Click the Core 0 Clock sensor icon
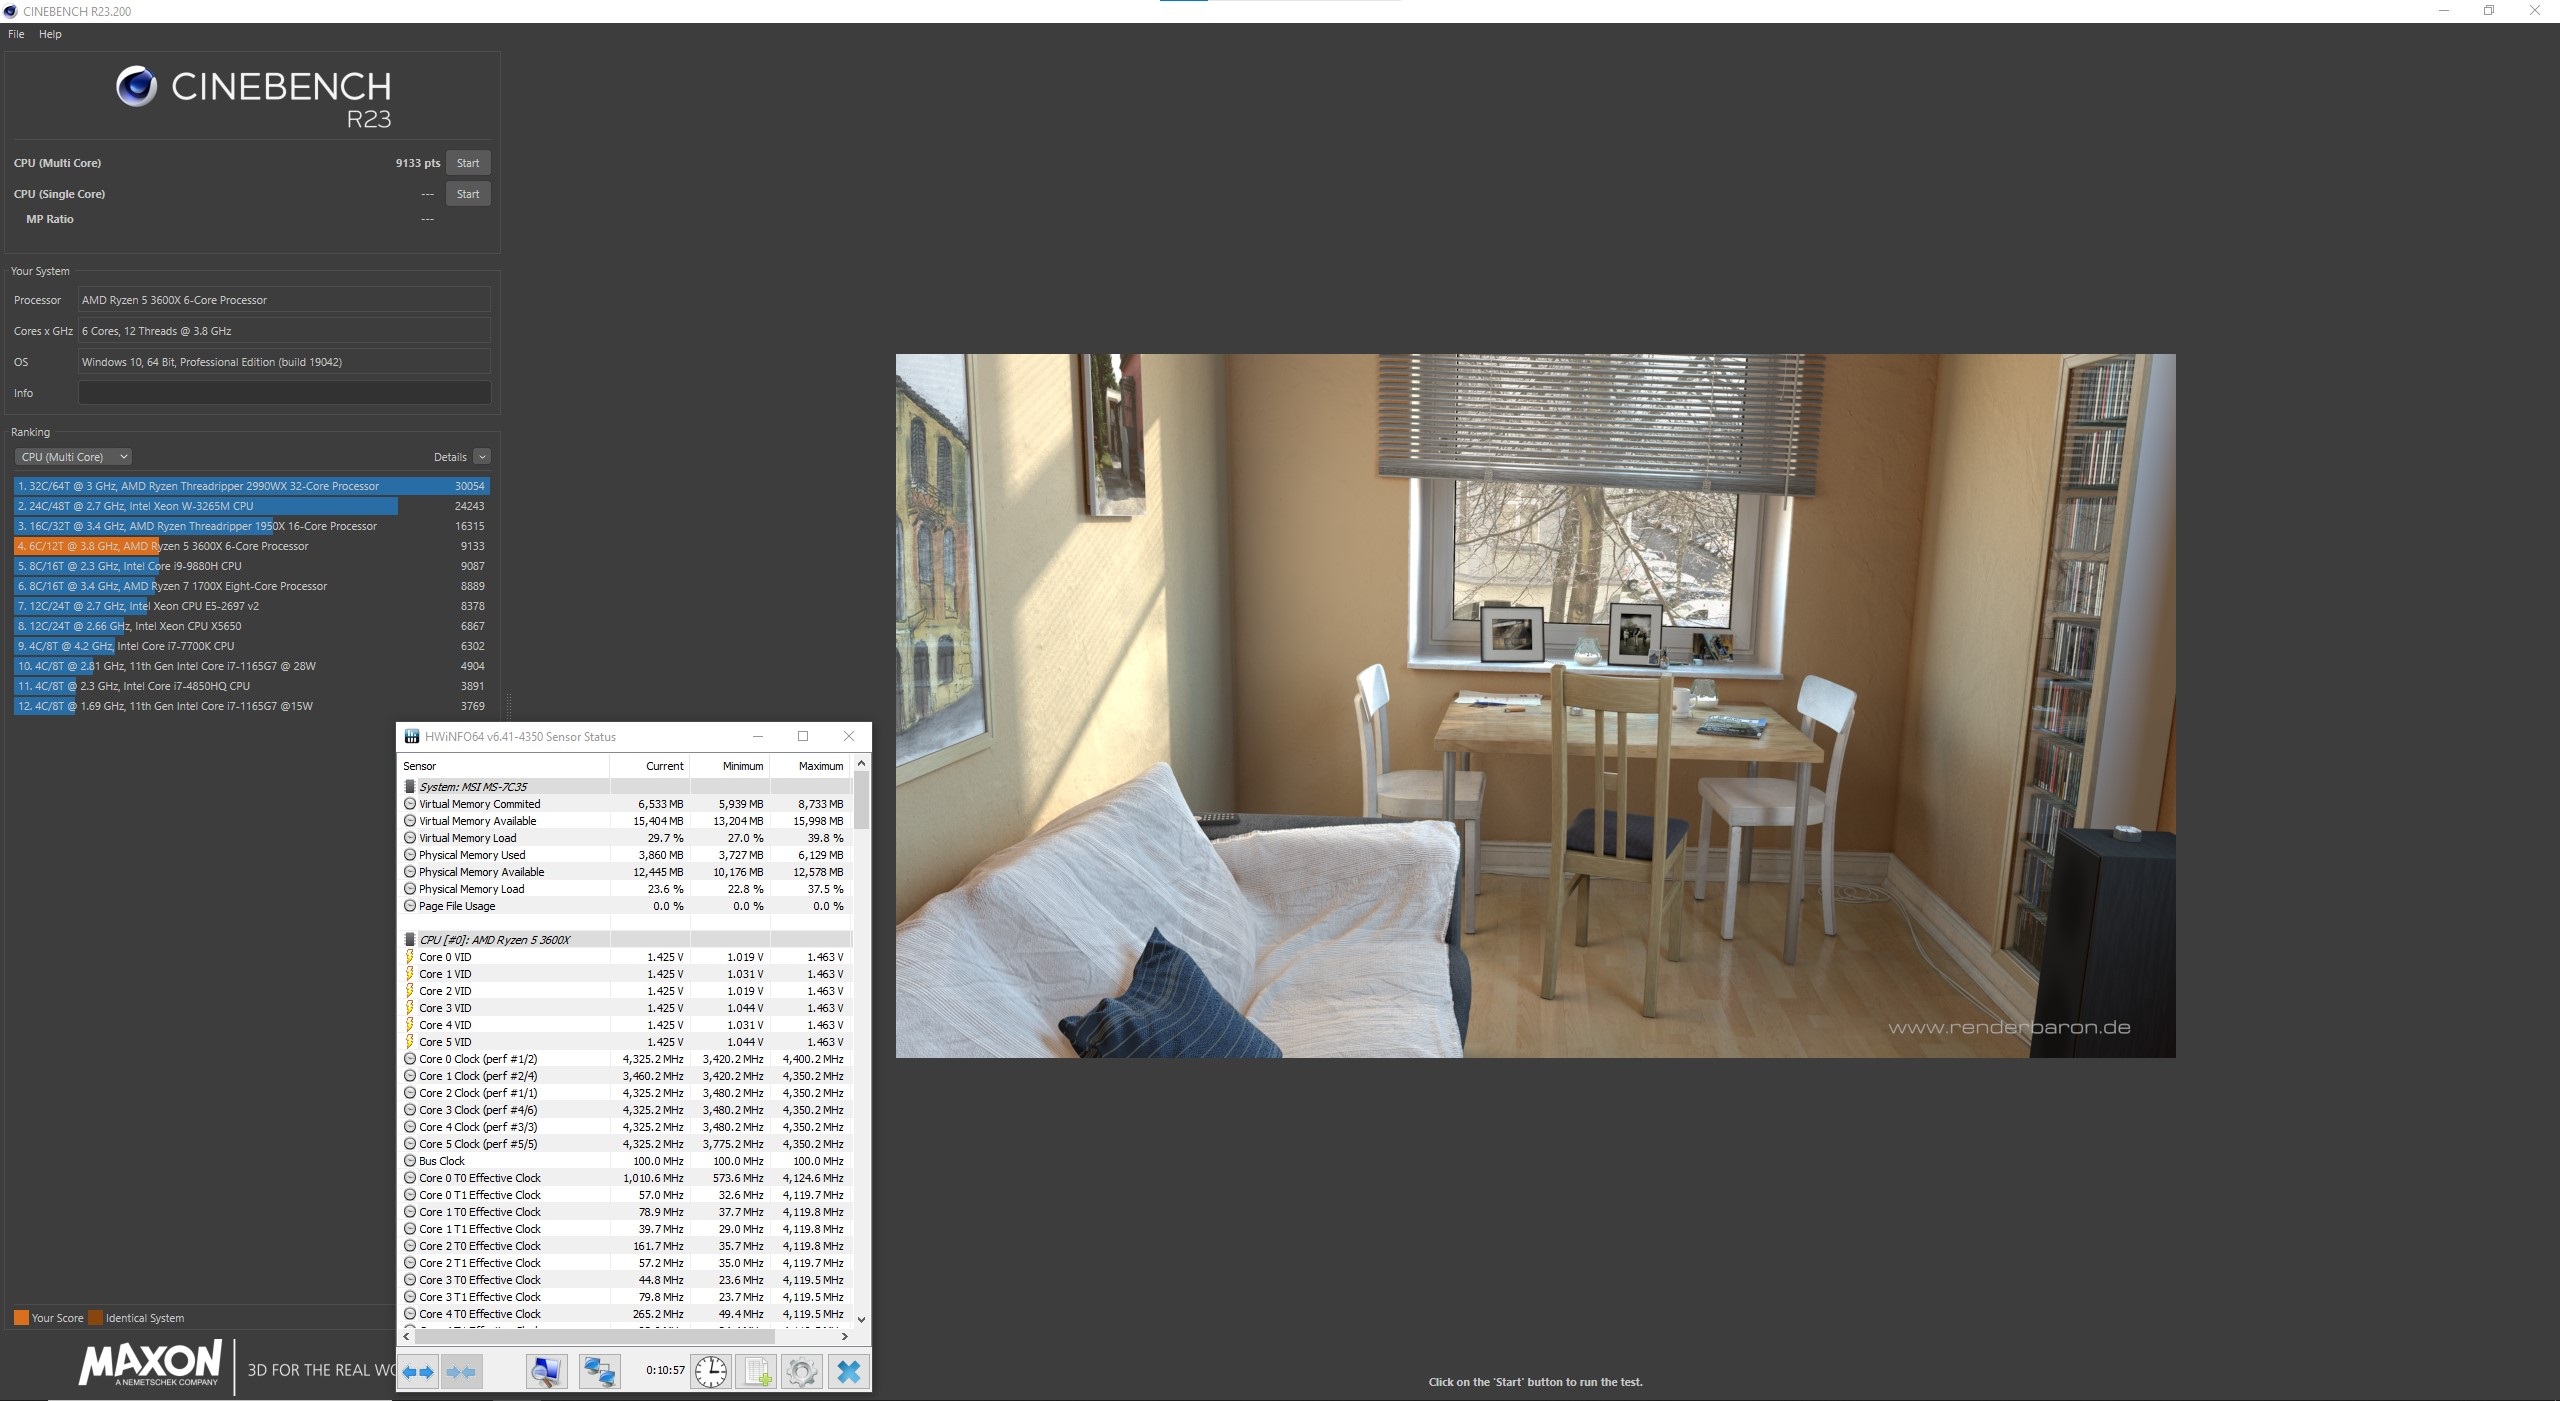This screenshot has height=1401, width=2560. tap(410, 1059)
